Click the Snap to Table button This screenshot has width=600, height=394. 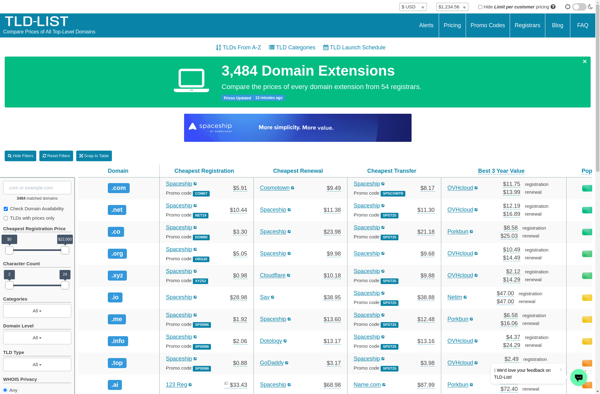(94, 156)
